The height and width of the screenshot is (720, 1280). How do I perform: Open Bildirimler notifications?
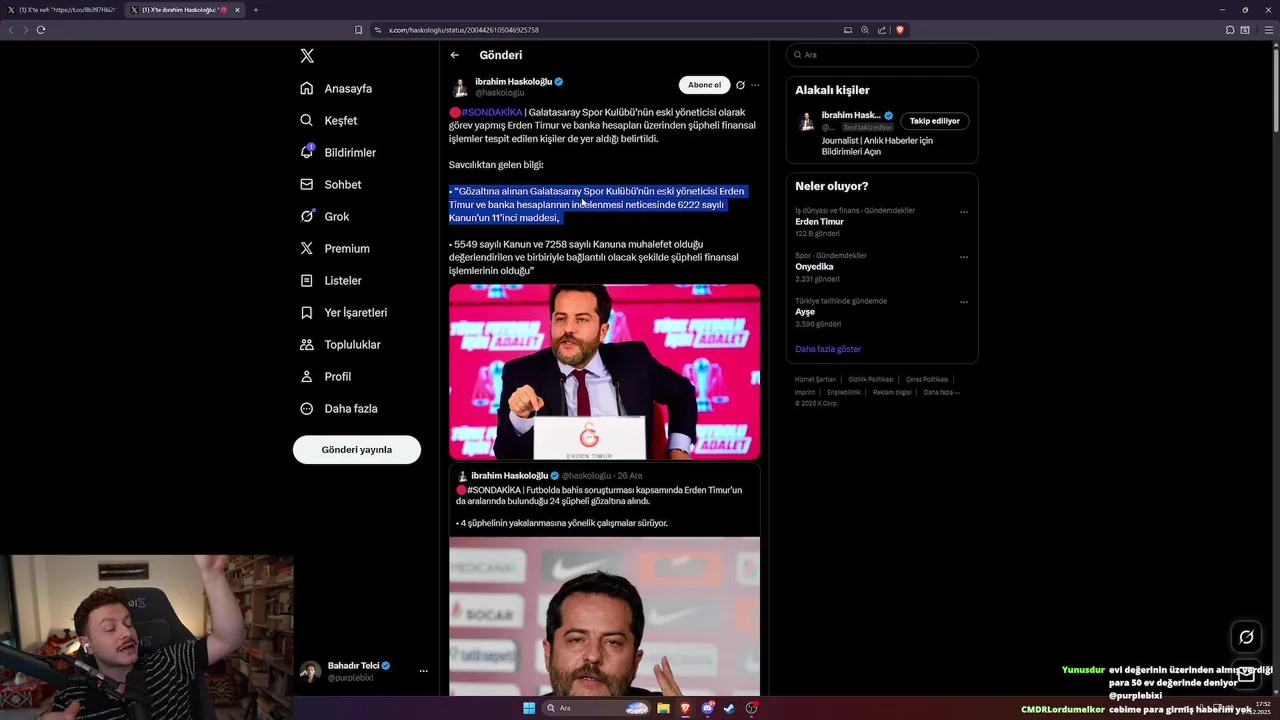tap(338, 153)
